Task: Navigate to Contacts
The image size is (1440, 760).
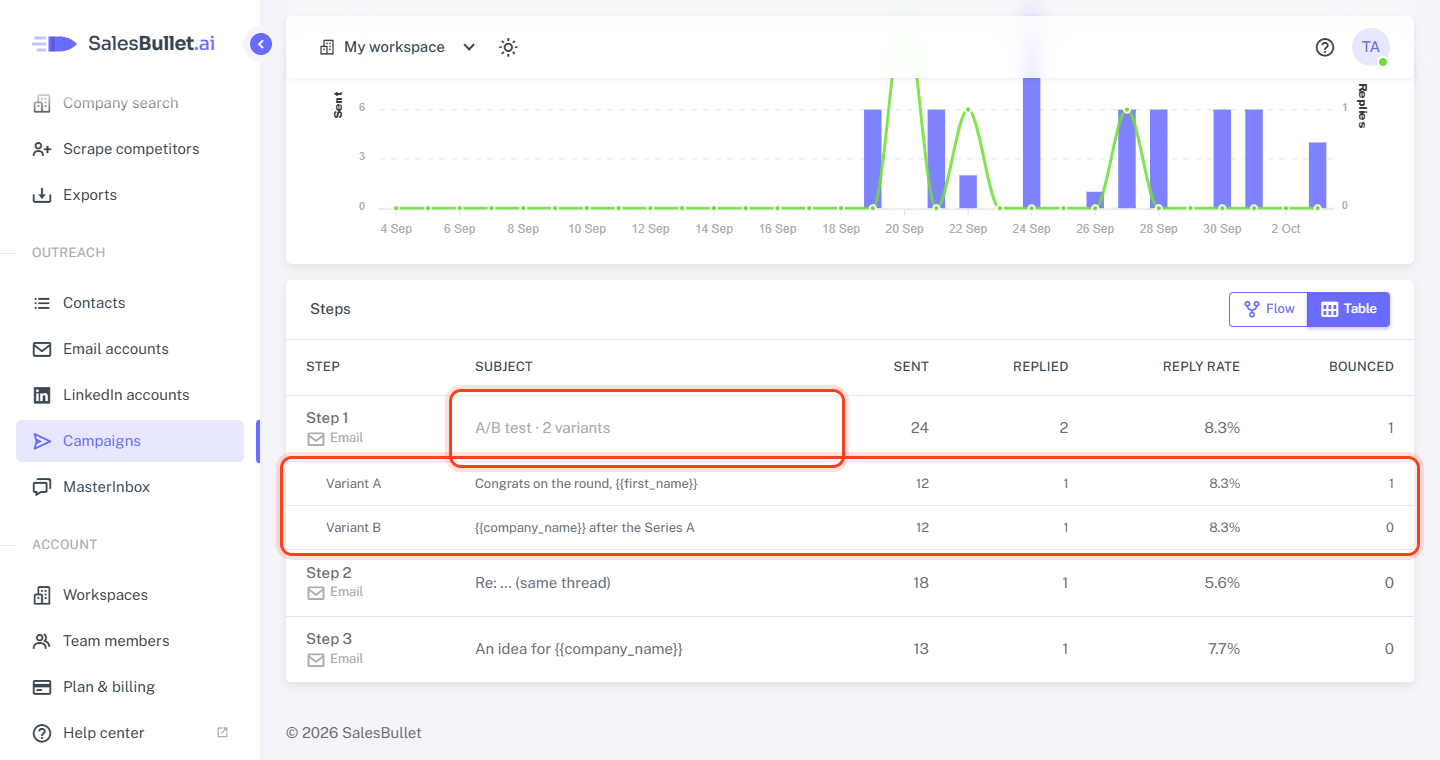Action: coord(130,303)
